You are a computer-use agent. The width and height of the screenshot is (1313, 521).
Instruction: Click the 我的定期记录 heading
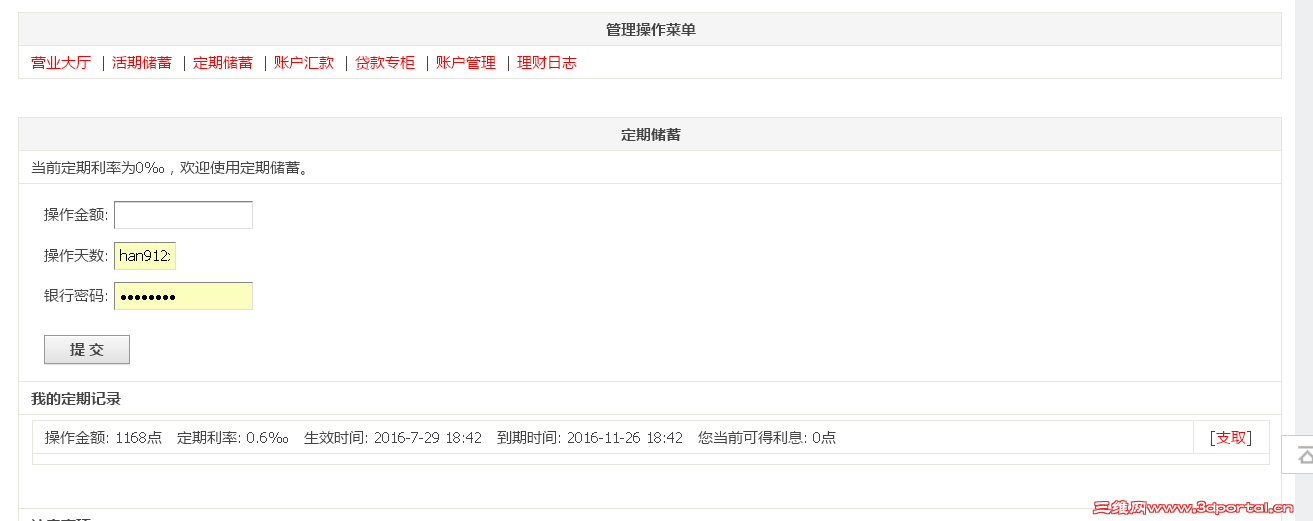click(76, 398)
